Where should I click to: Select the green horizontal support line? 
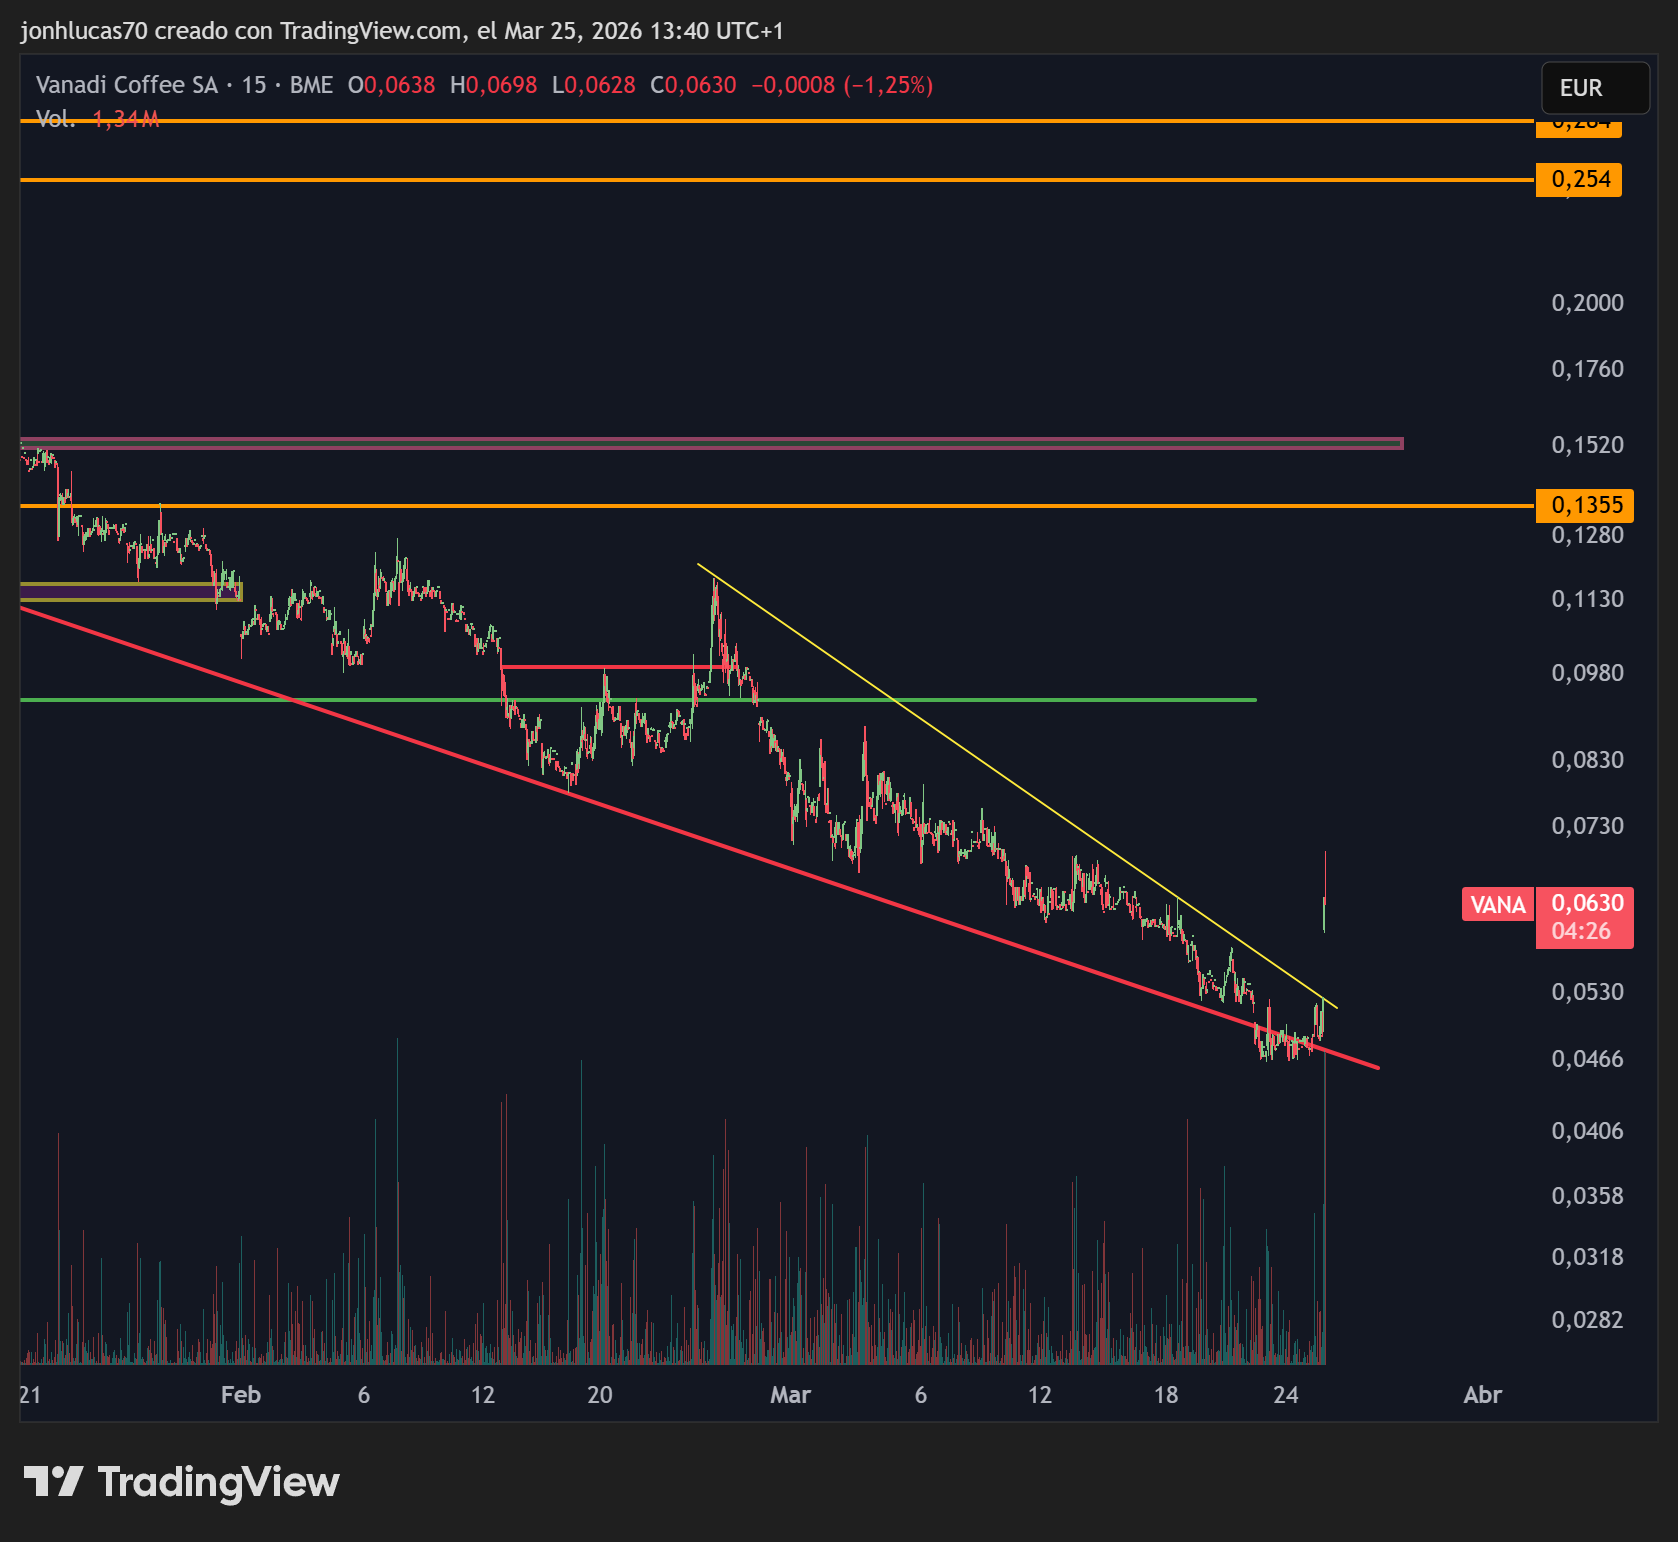[x=638, y=700]
